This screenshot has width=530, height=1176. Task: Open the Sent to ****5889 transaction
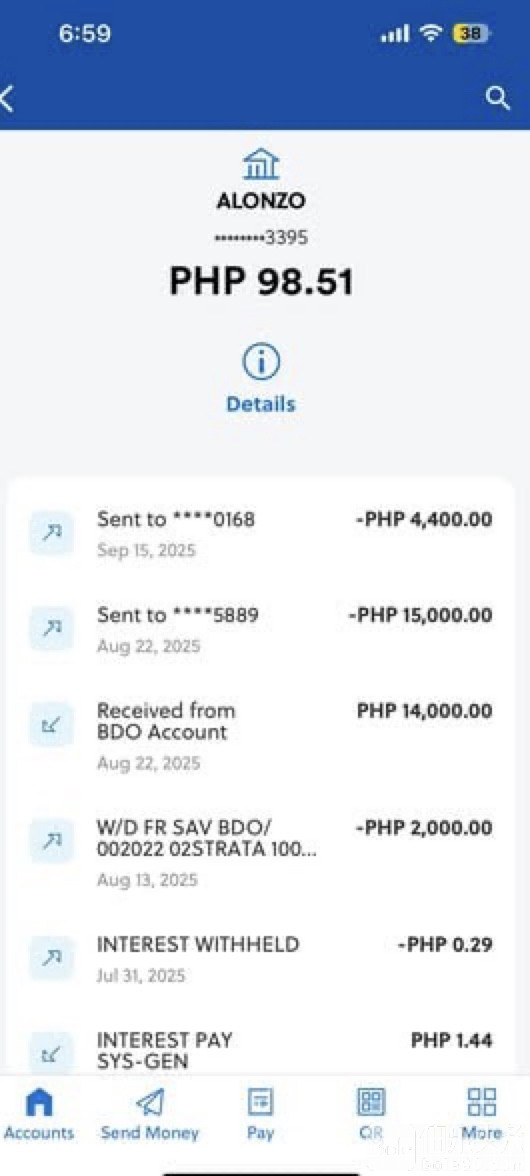coord(261,630)
